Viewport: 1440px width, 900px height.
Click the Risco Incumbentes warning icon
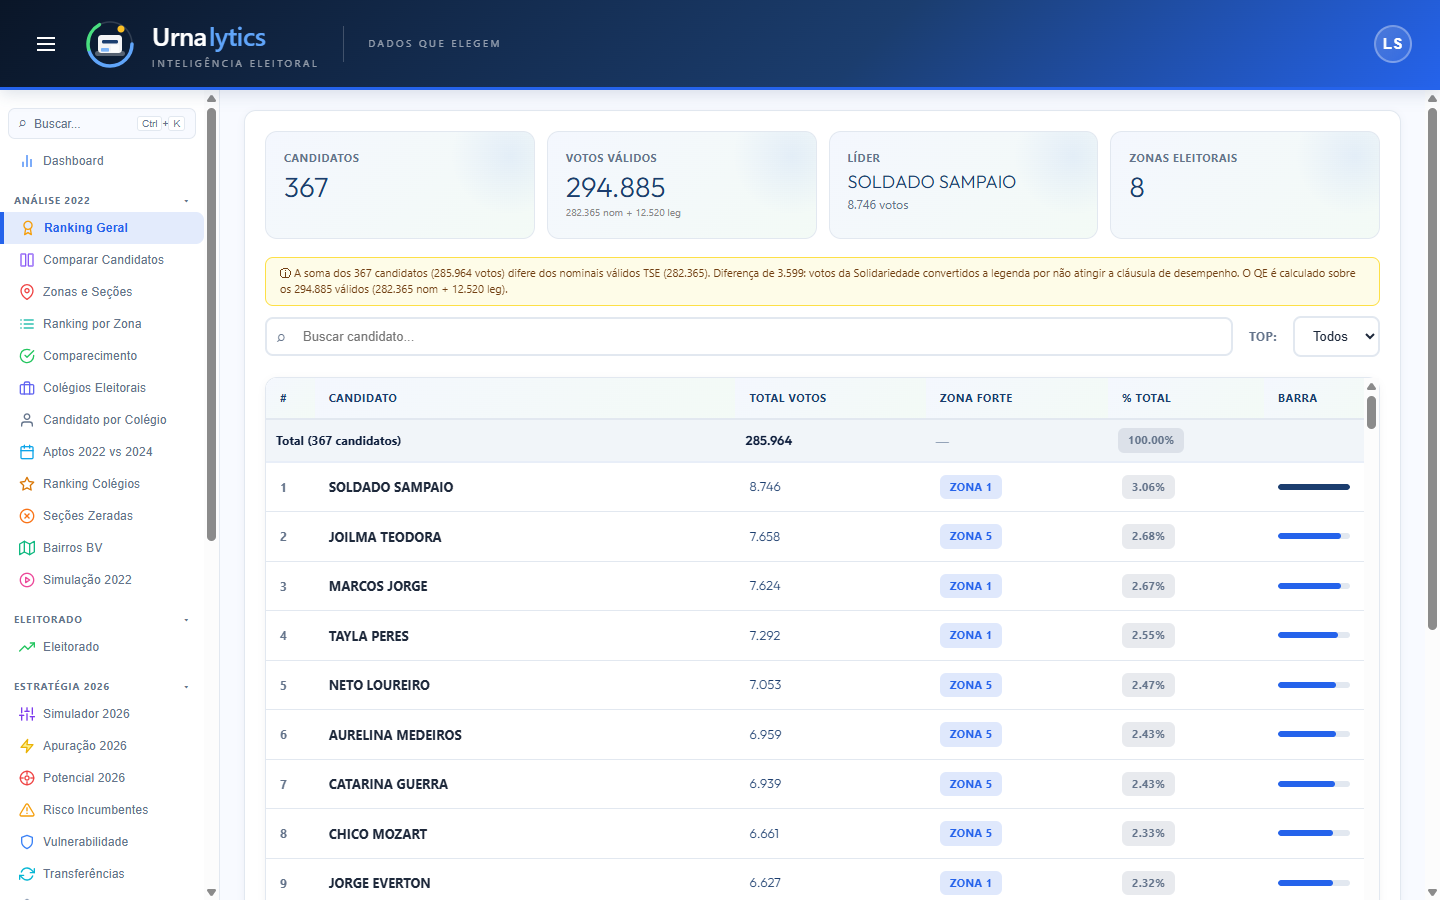click(x=27, y=810)
